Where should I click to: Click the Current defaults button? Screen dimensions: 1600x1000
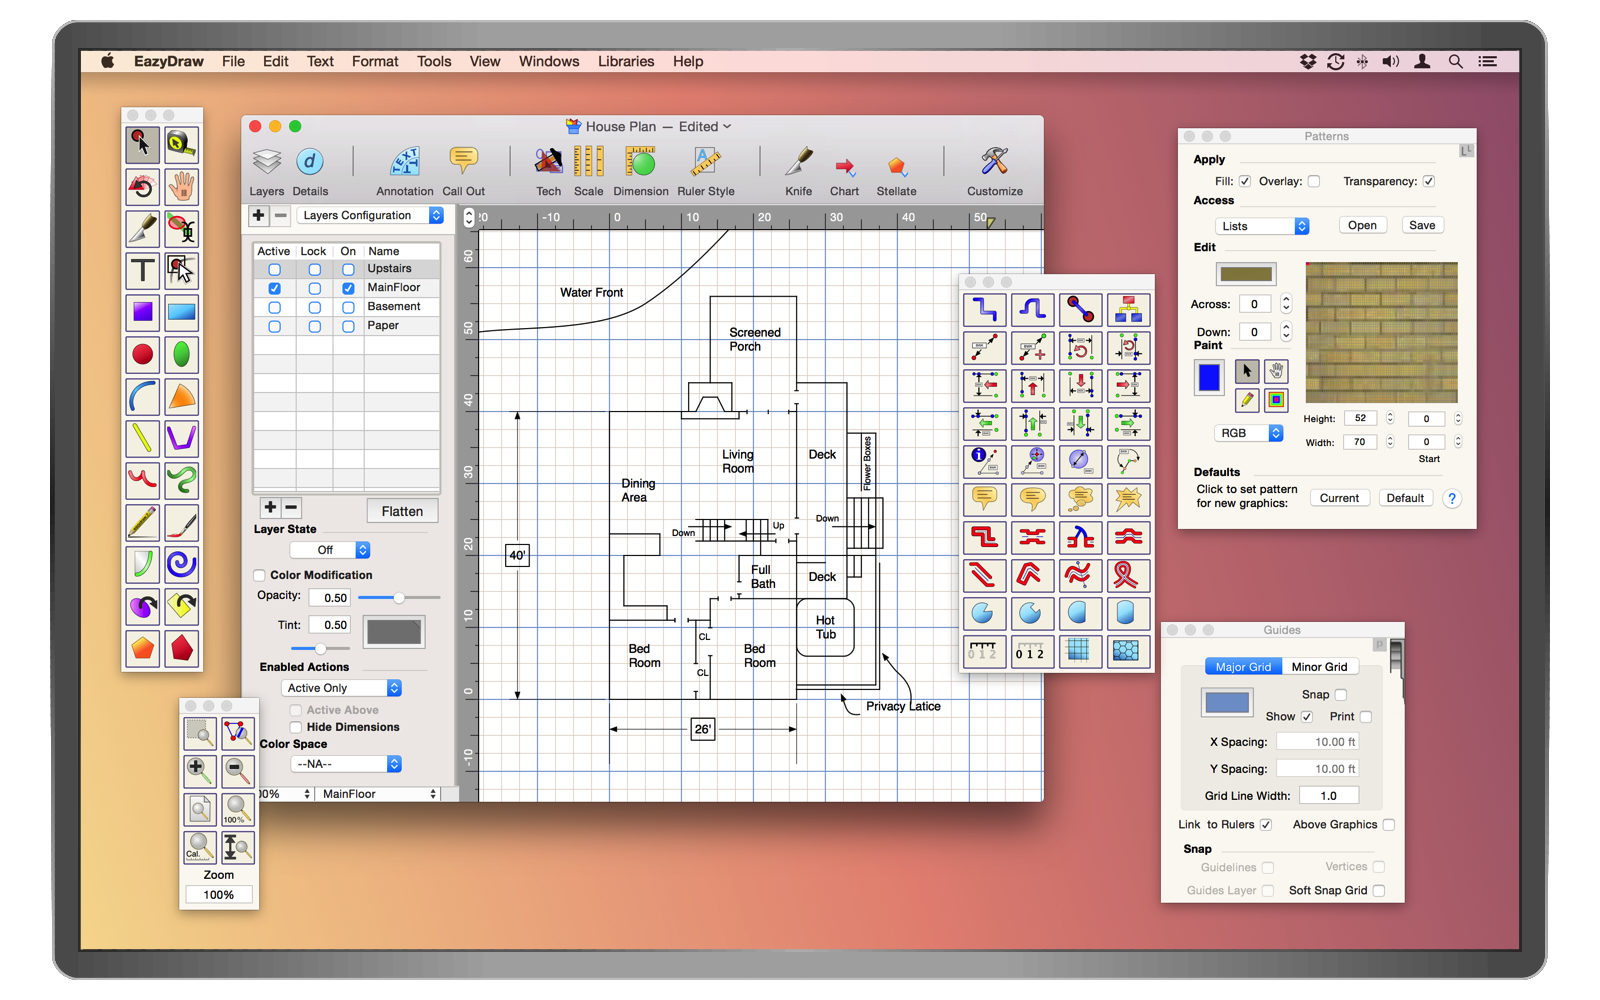1339,498
